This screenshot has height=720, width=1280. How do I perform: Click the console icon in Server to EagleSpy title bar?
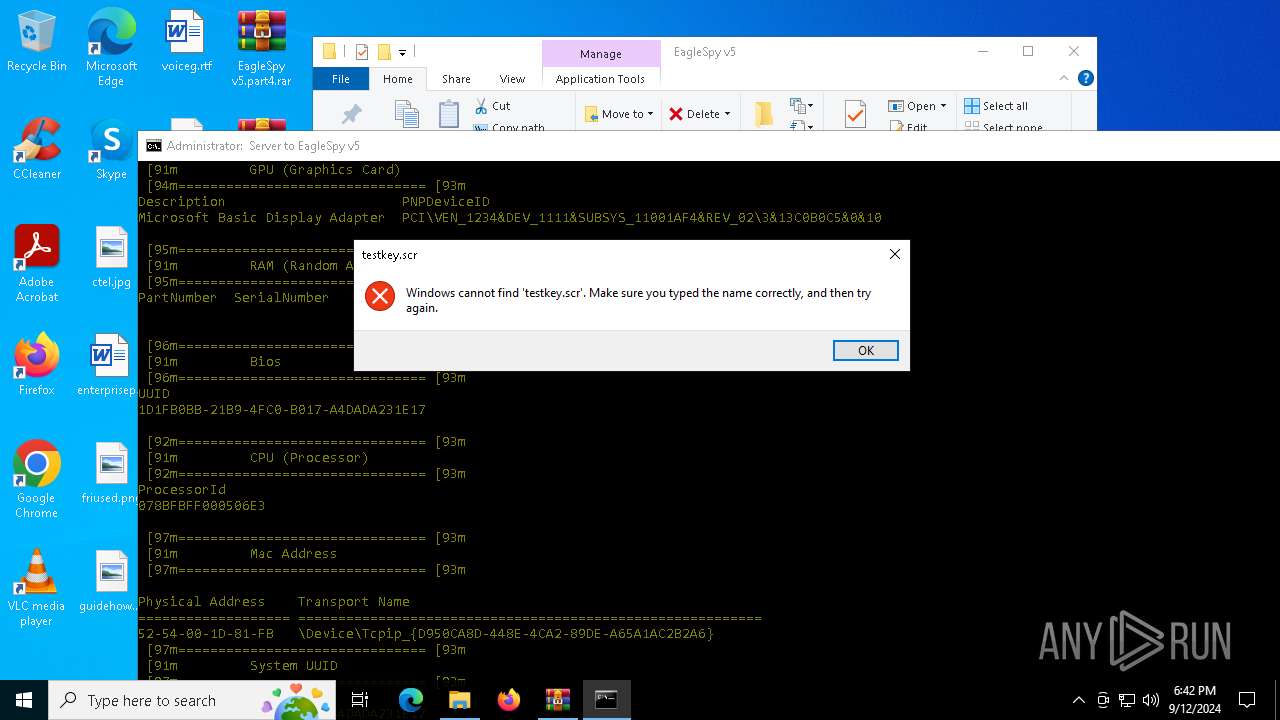point(153,145)
